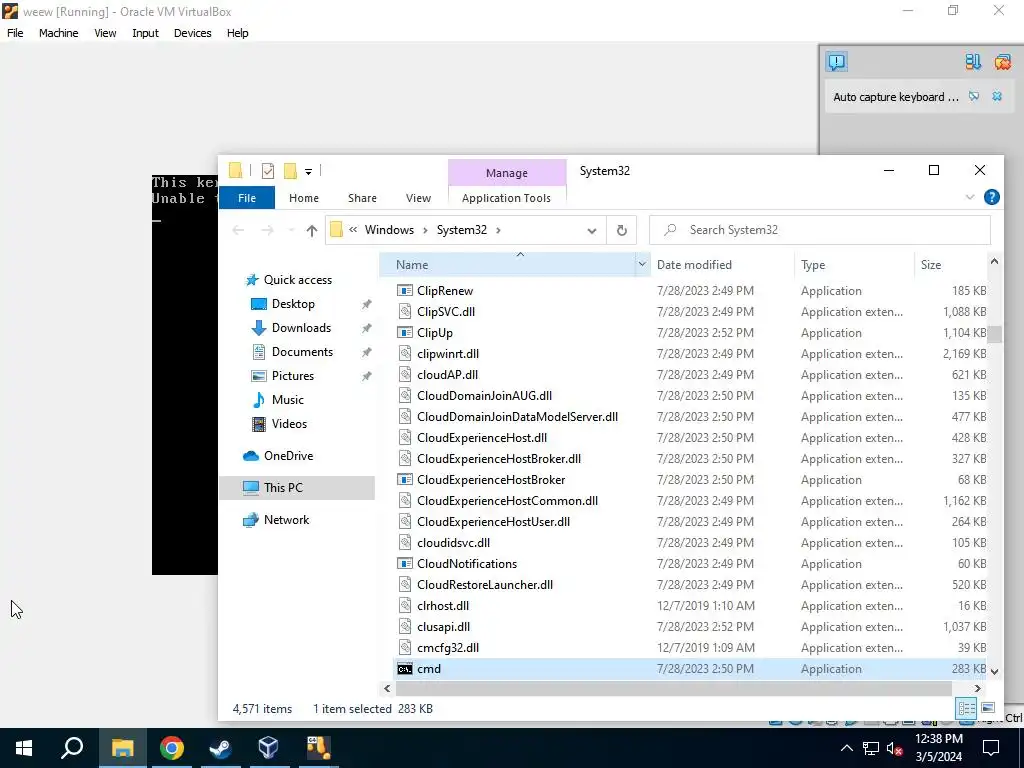Open the Application Tools ribbon tab
Viewport: 1024px width, 768px height.
point(506,198)
